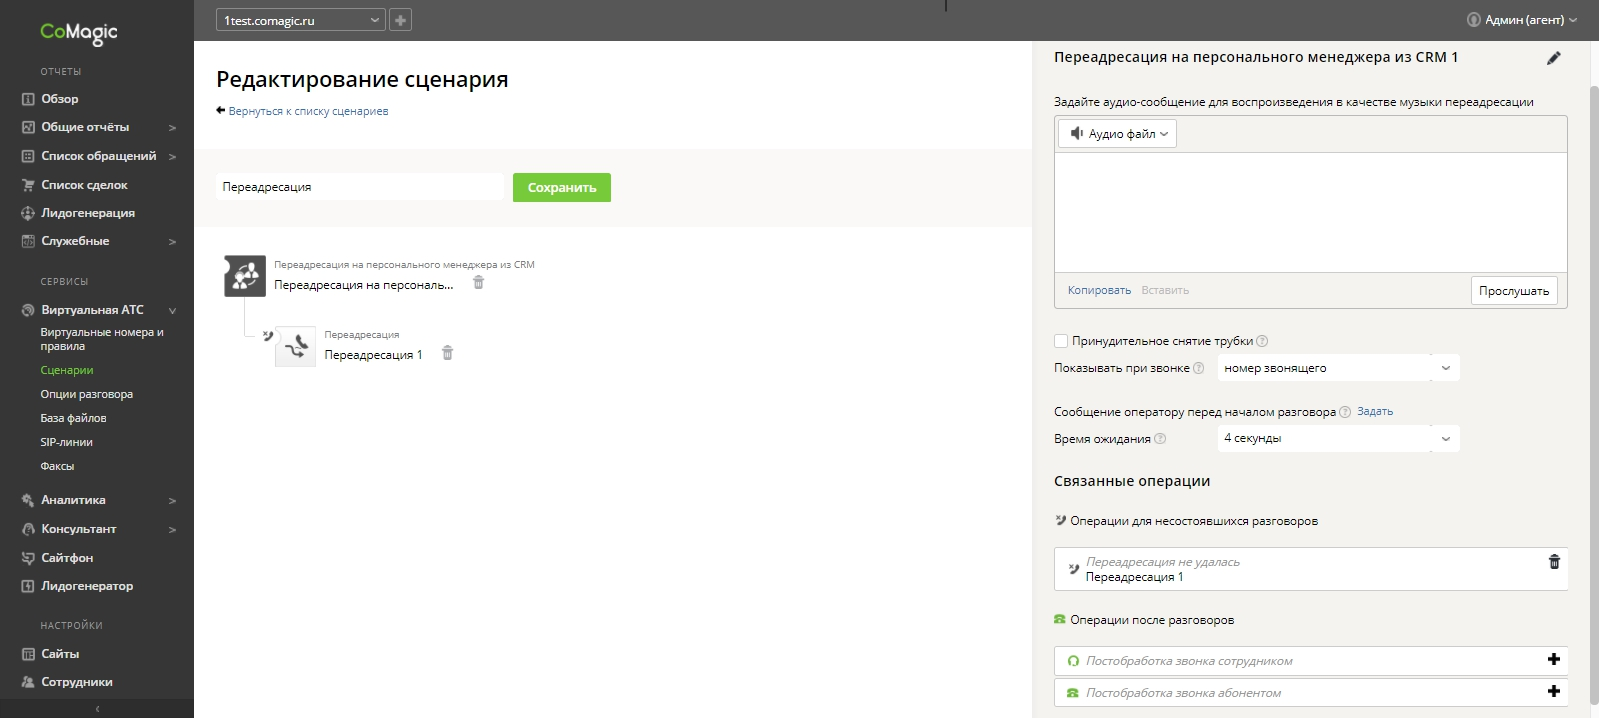Open the Факсы menu item
The width and height of the screenshot is (1599, 718).
pos(57,466)
